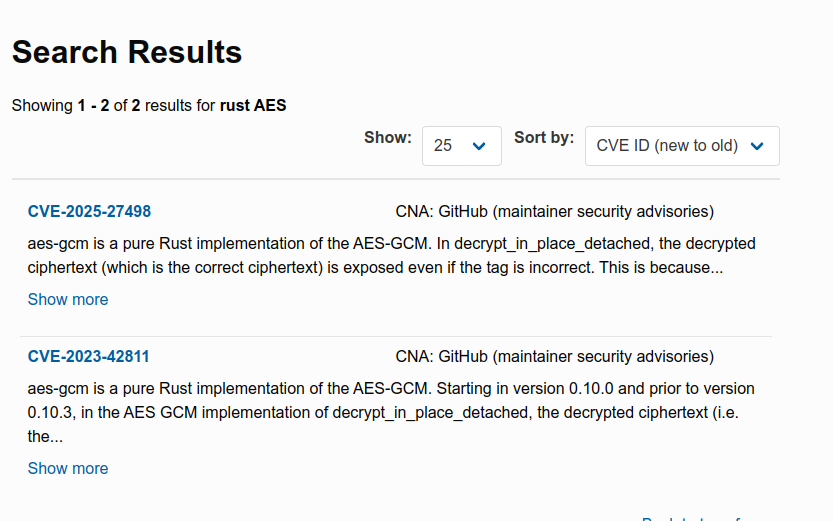Image resolution: width=833 pixels, height=521 pixels.
Task: Click the chevron arrow in the Show dropdown
Action: (x=479, y=146)
